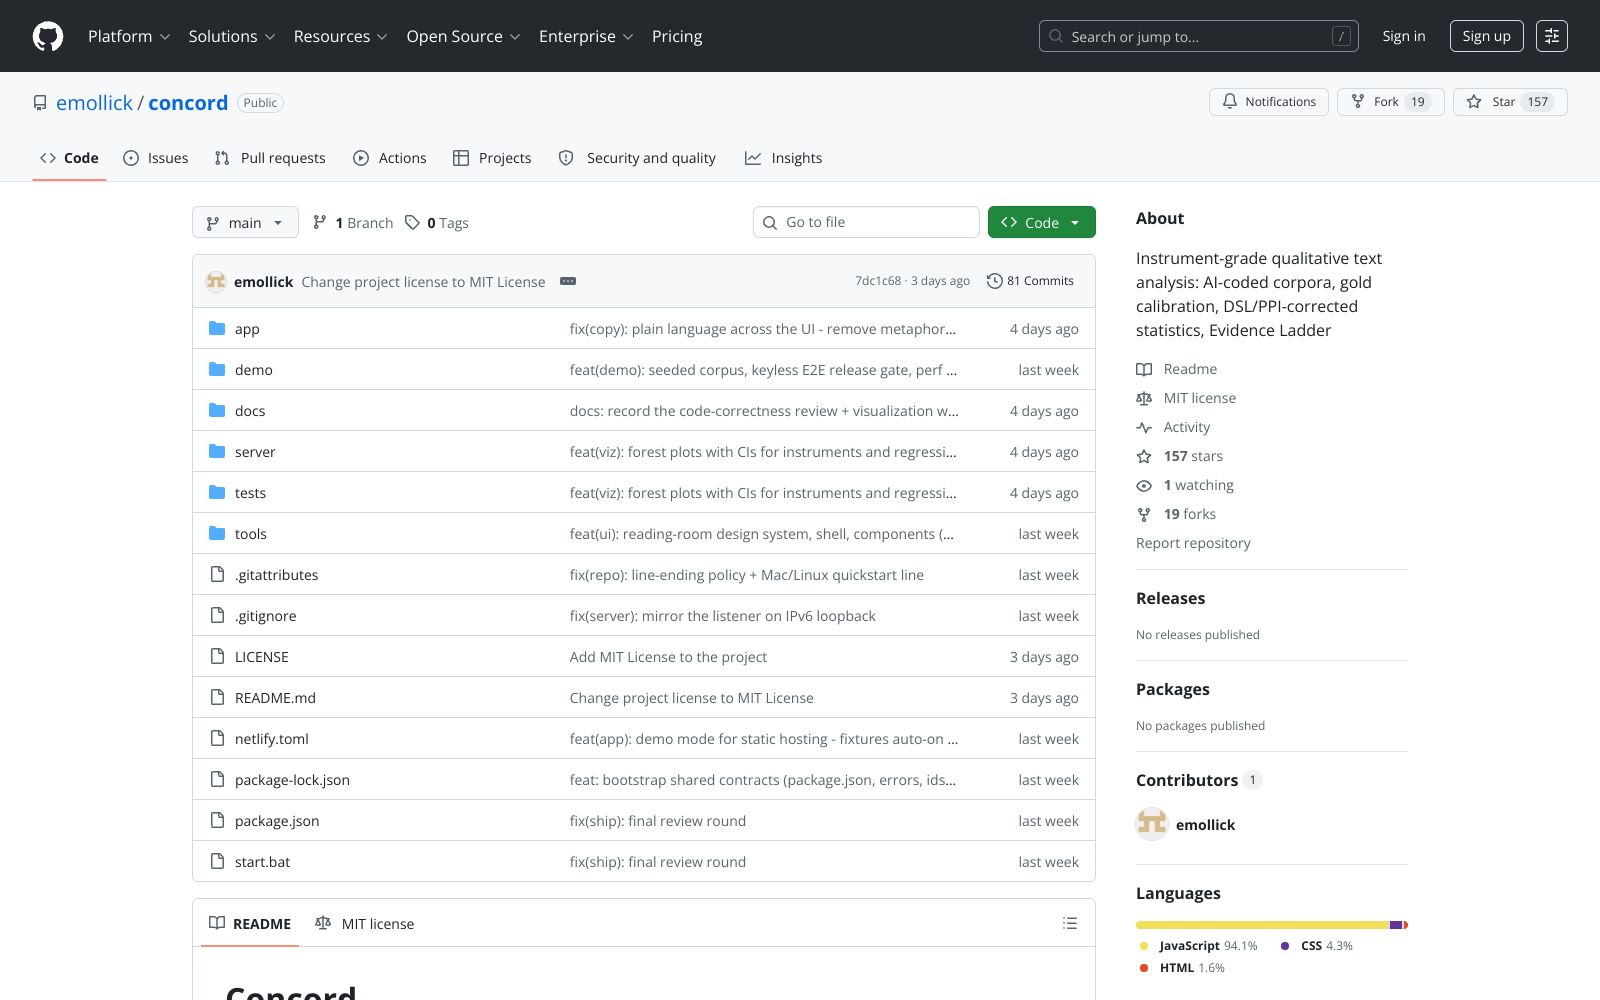This screenshot has height=1000, width=1600.
Task: Open the Enterprise dropdown
Action: pos(586,36)
